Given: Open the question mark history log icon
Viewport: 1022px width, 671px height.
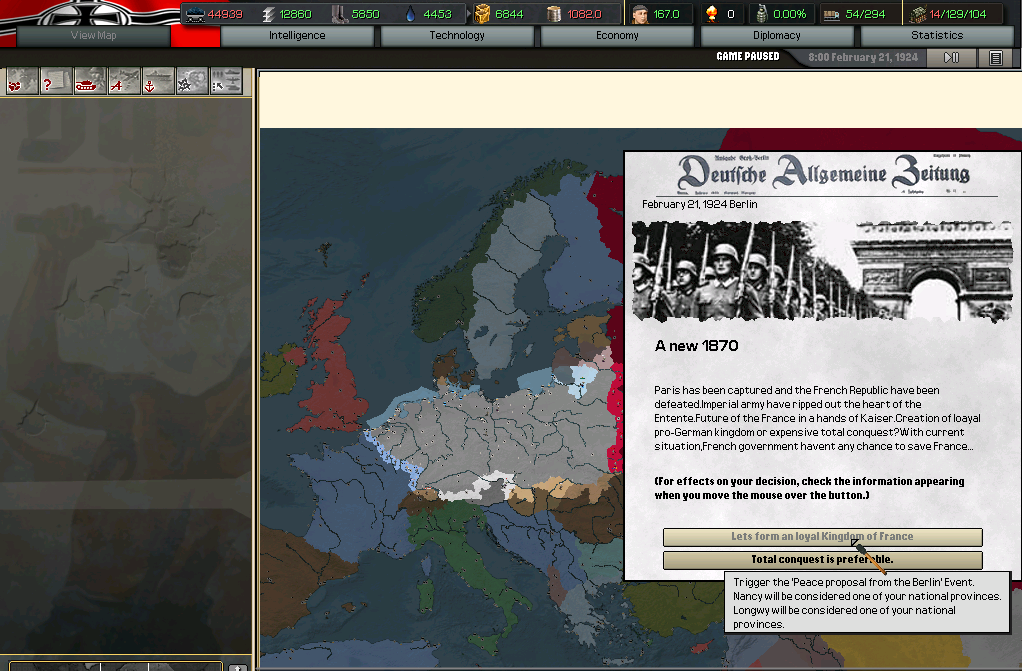Looking at the screenshot, I should coord(55,82).
